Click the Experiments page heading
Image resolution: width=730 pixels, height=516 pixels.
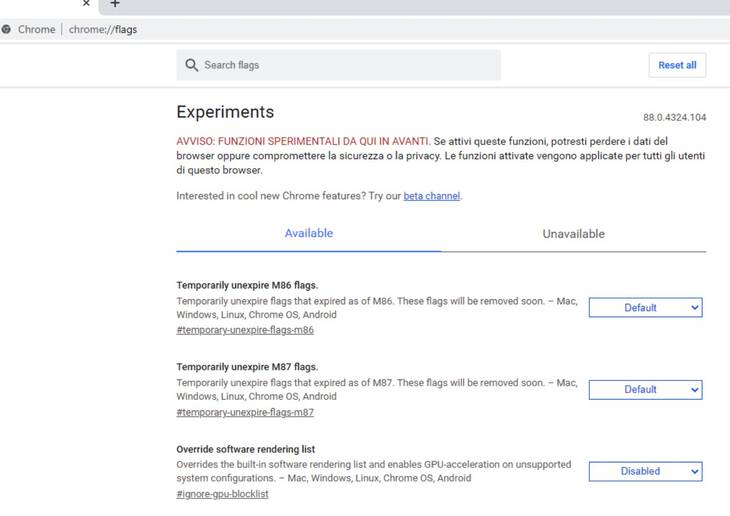coord(225,112)
